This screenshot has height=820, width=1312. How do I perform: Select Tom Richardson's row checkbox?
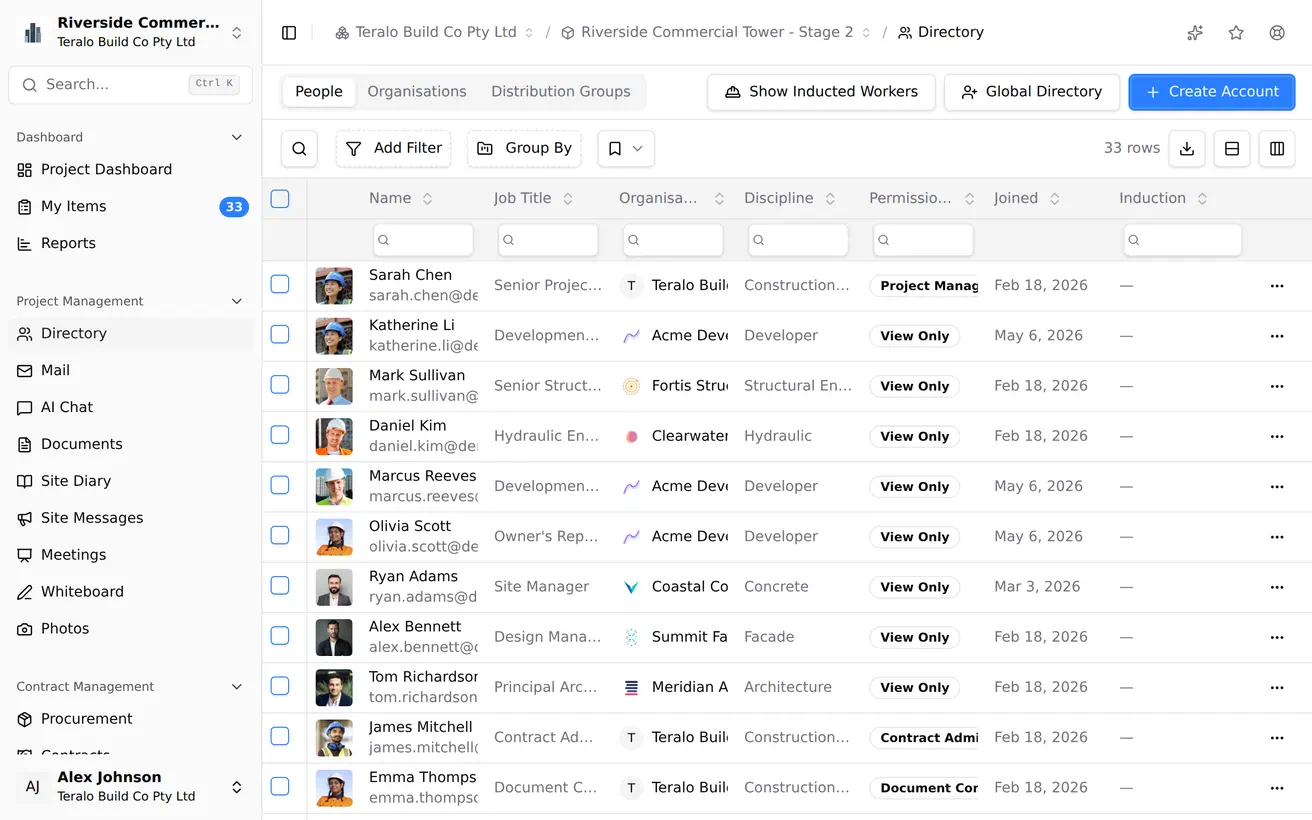coord(280,686)
